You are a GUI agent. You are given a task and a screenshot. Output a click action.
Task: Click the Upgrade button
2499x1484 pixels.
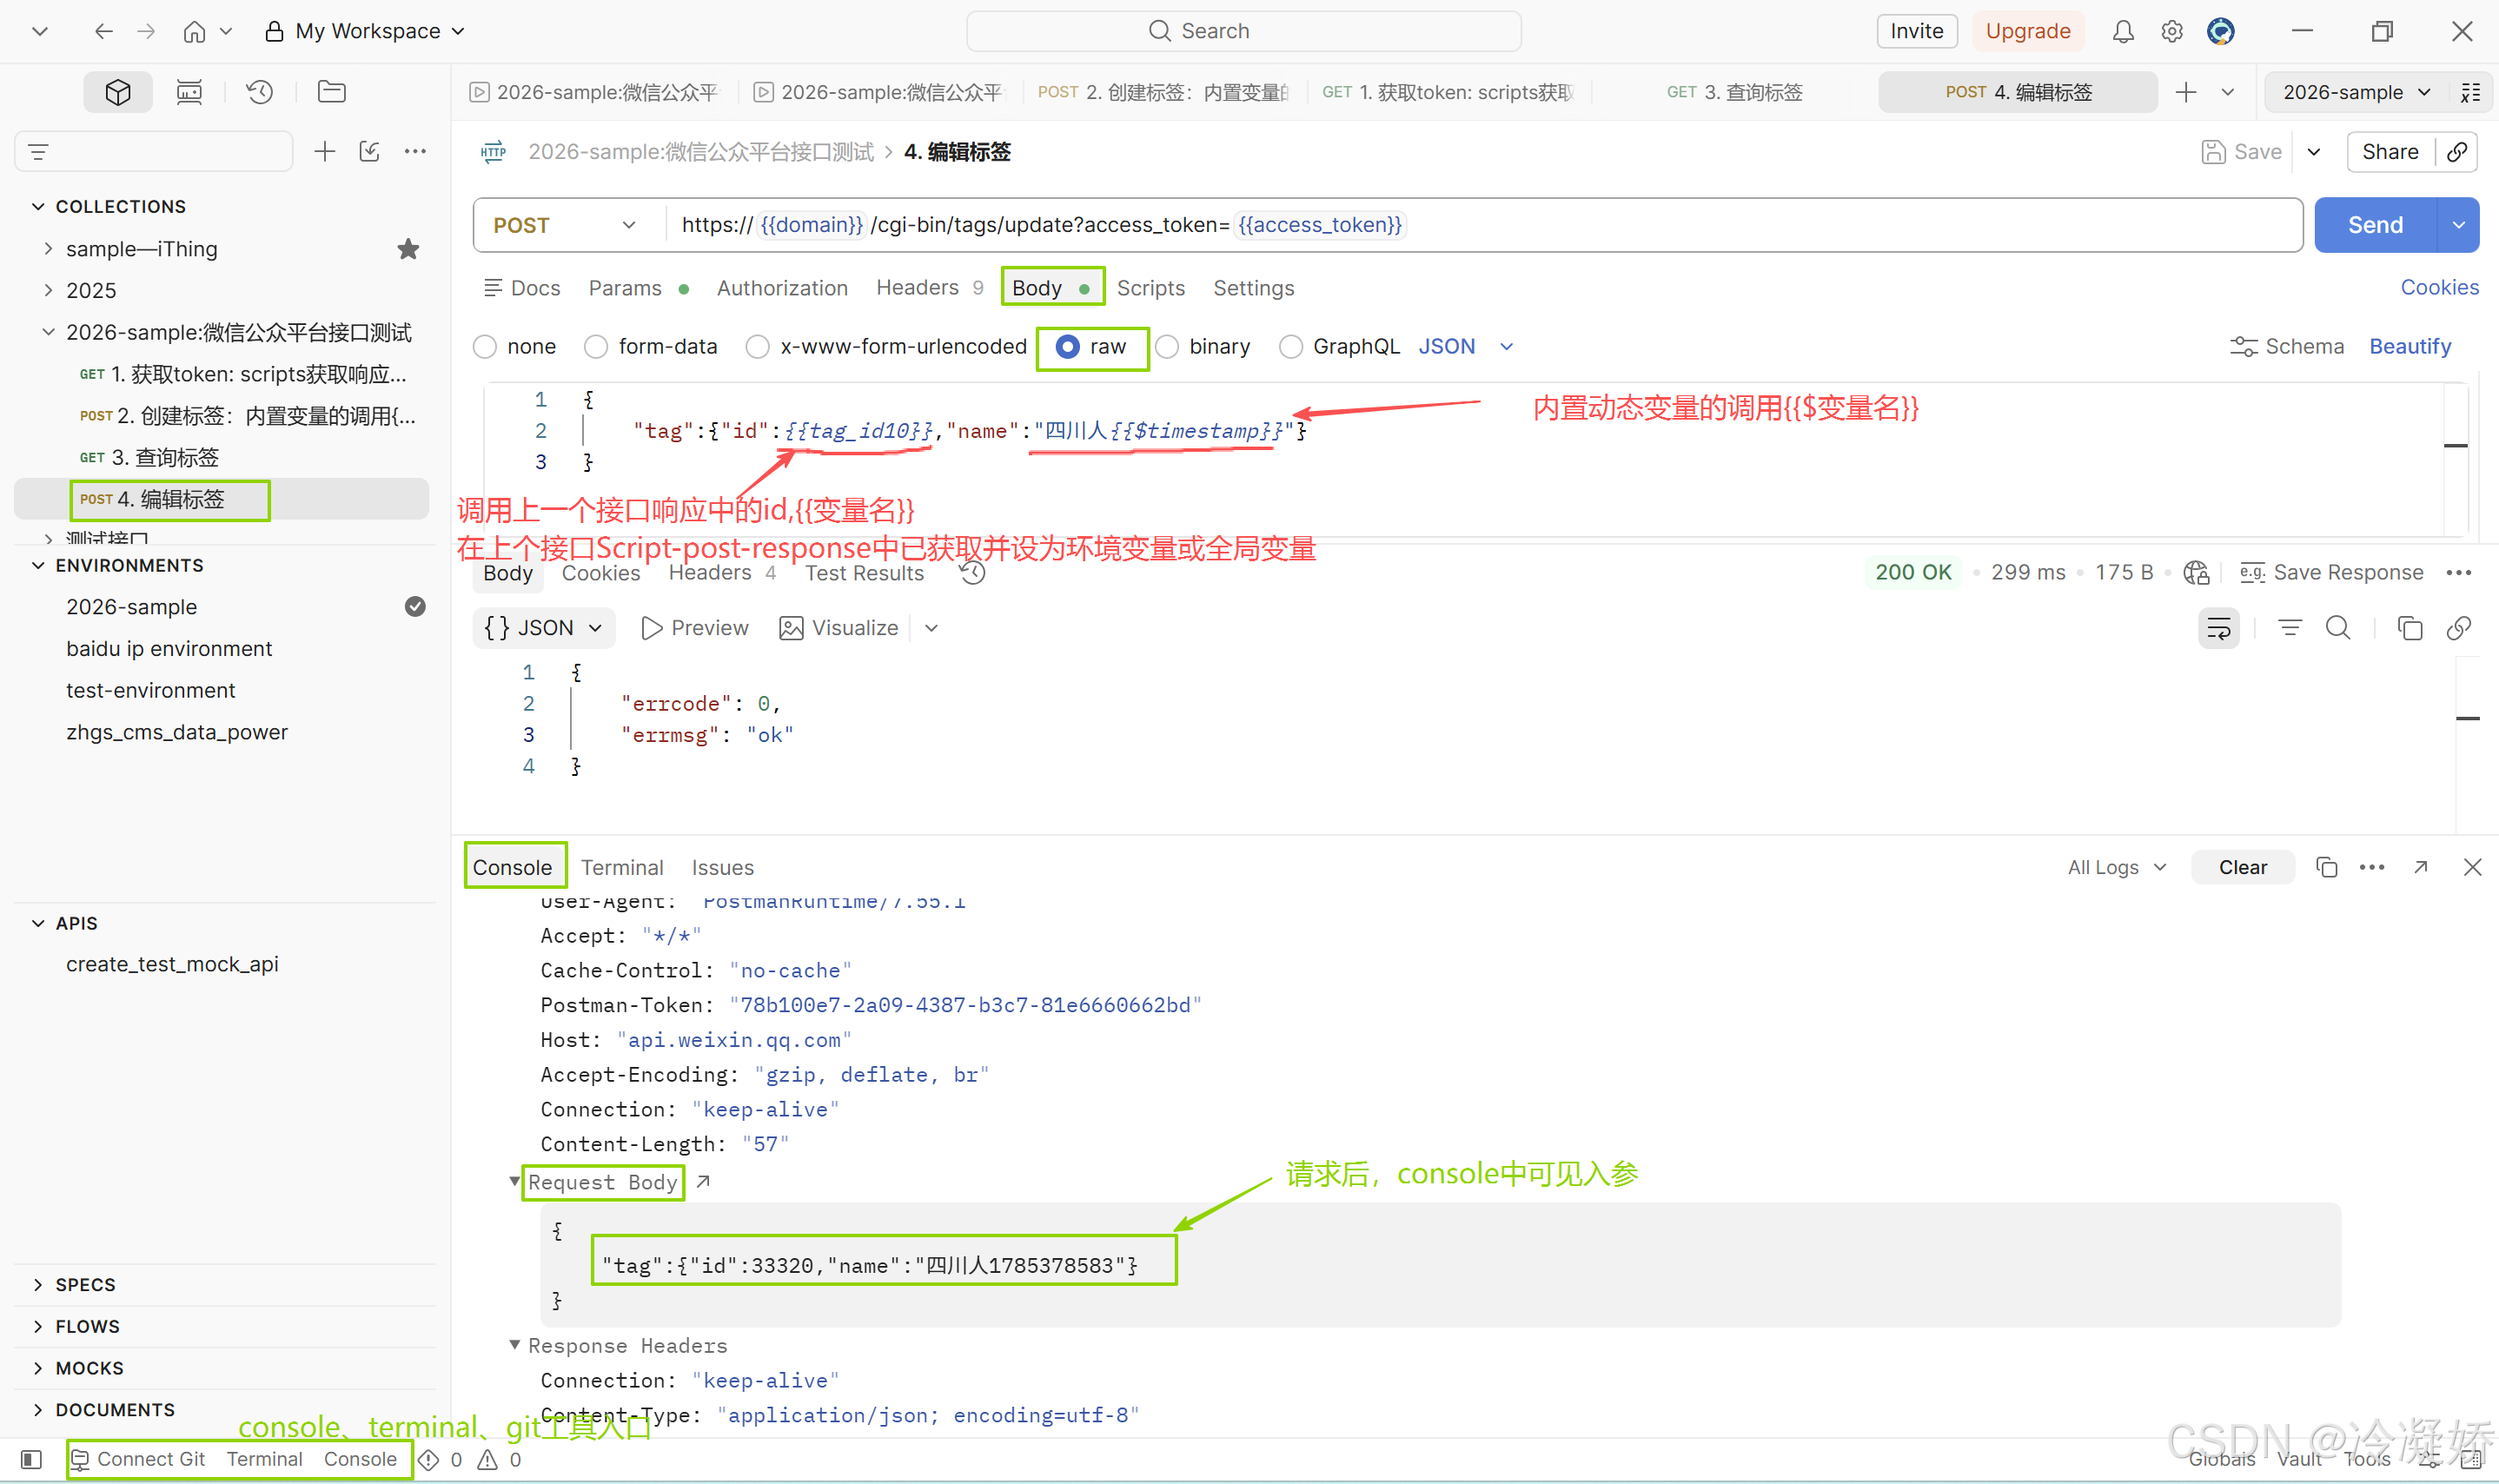(x=2028, y=31)
